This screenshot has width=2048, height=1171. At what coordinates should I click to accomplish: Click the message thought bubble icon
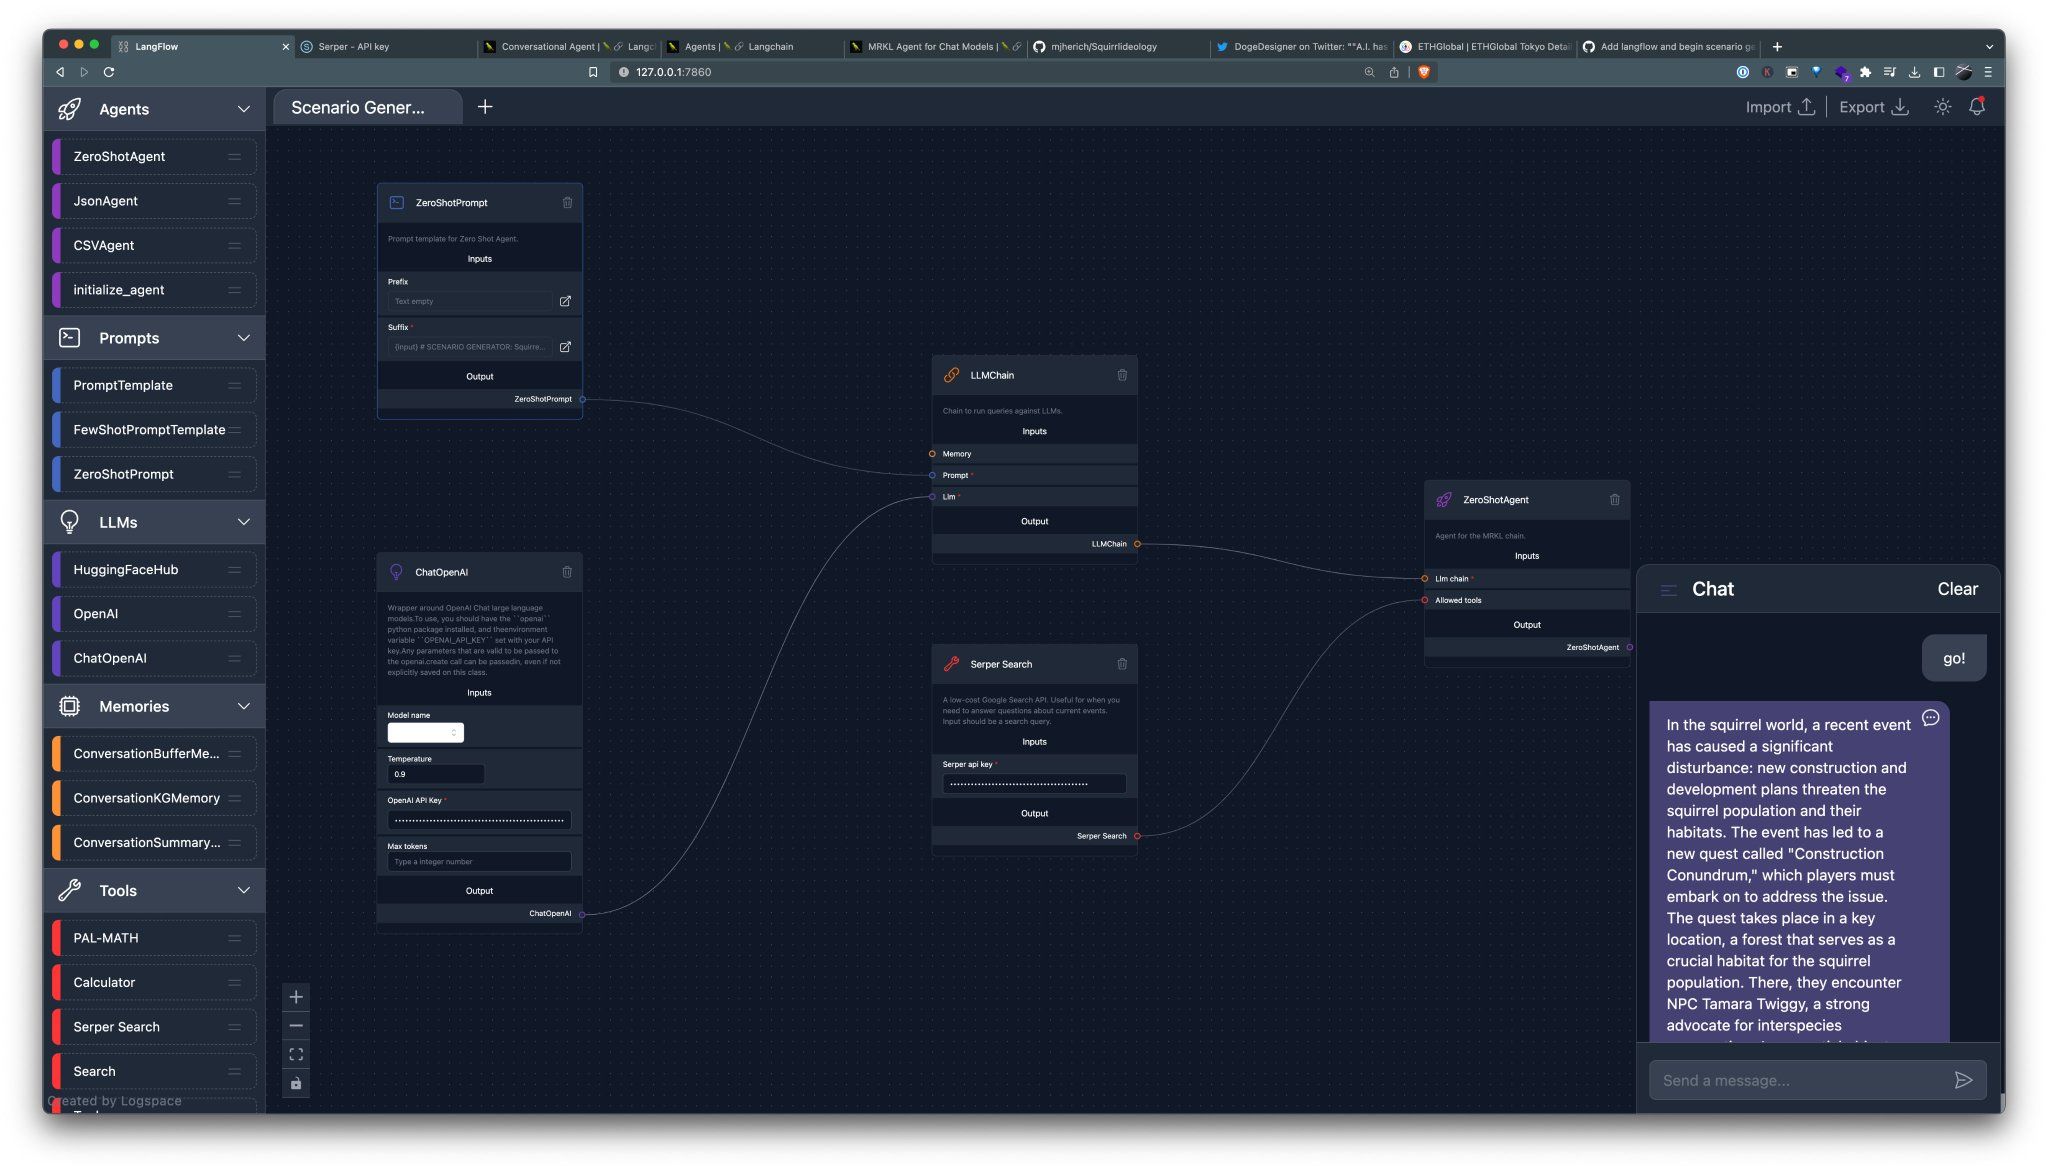[1930, 718]
